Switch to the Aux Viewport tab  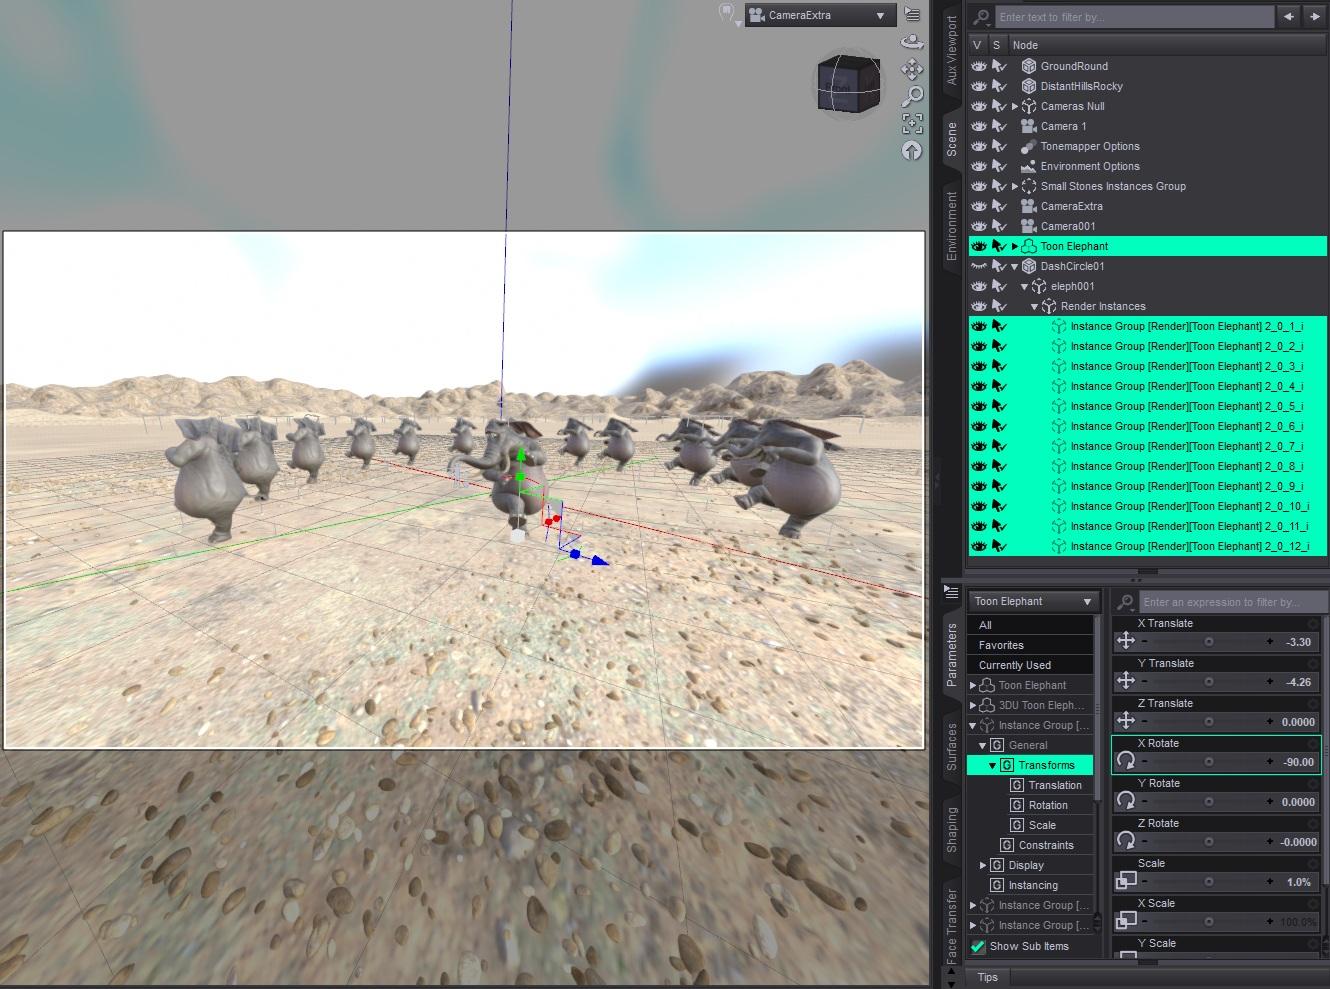(x=951, y=50)
